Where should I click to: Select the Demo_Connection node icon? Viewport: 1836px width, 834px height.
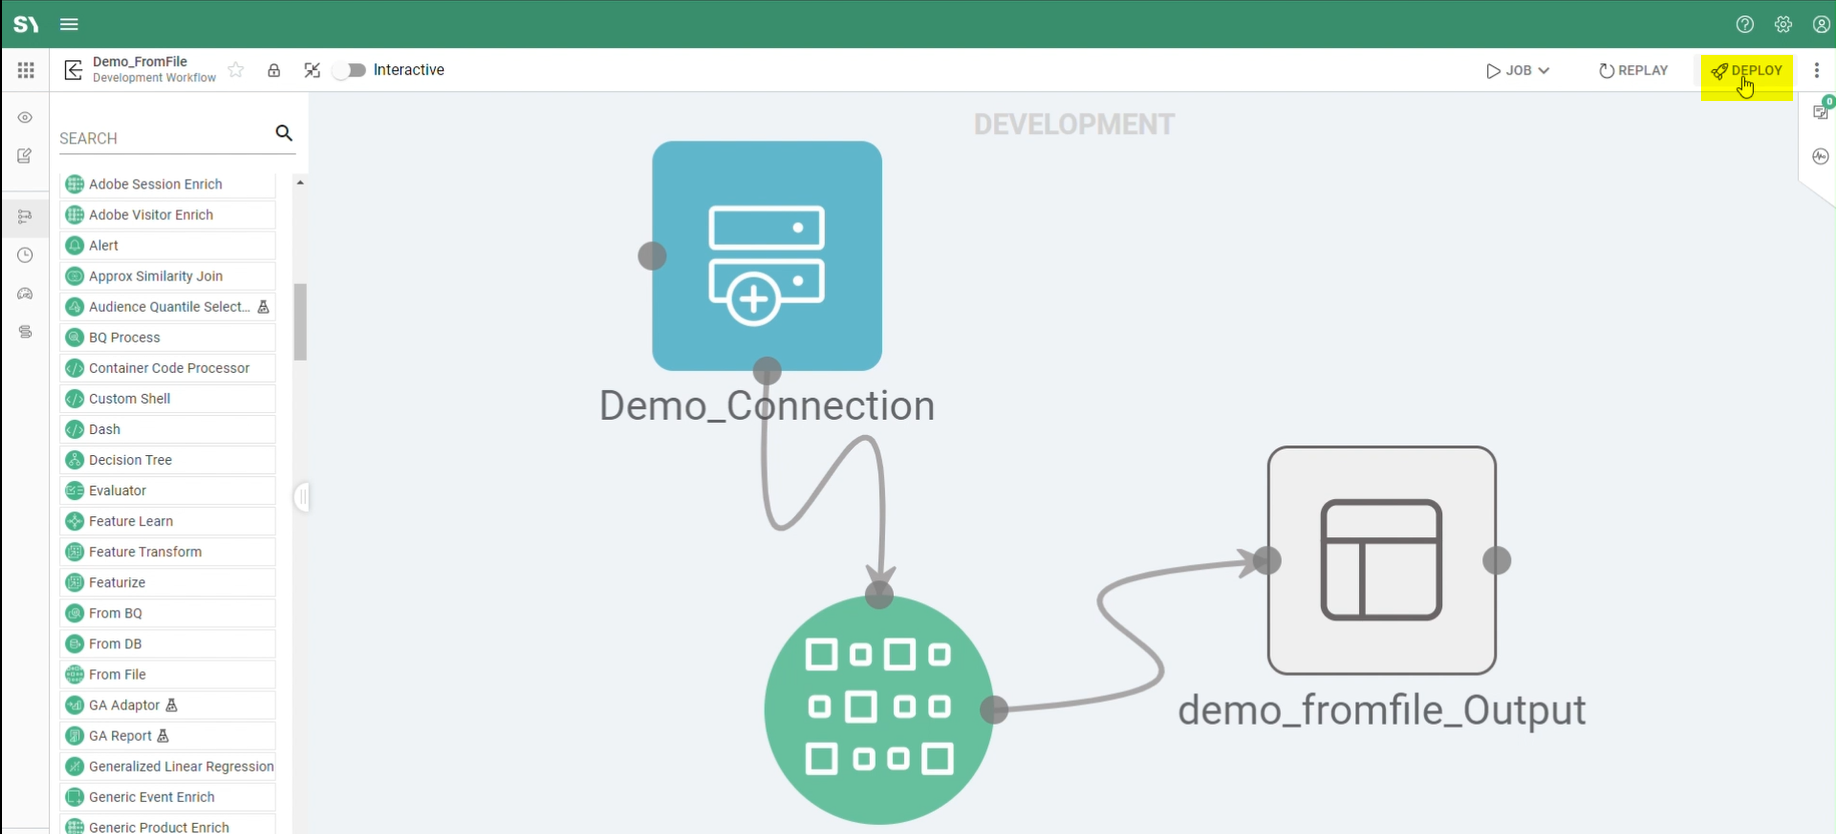767,256
